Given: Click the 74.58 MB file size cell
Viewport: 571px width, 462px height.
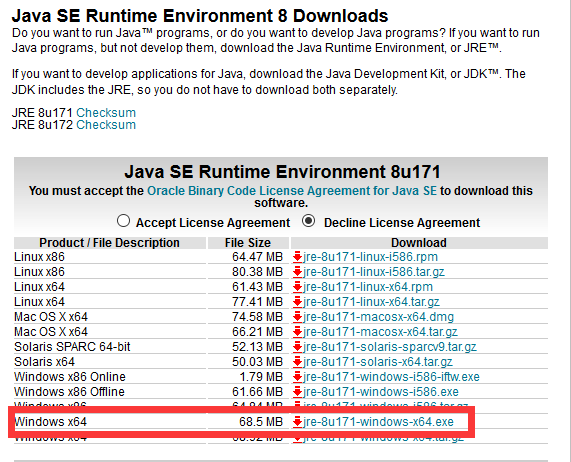Looking at the screenshot, I should (x=257, y=317).
